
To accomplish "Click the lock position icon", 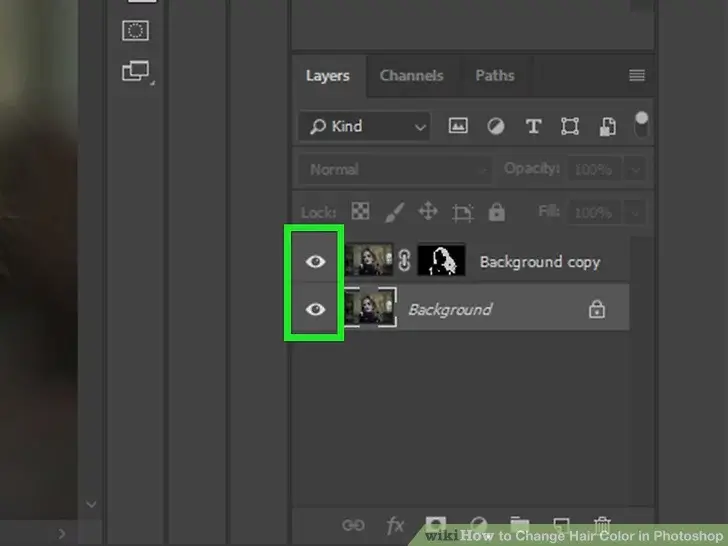I will click(427, 212).
